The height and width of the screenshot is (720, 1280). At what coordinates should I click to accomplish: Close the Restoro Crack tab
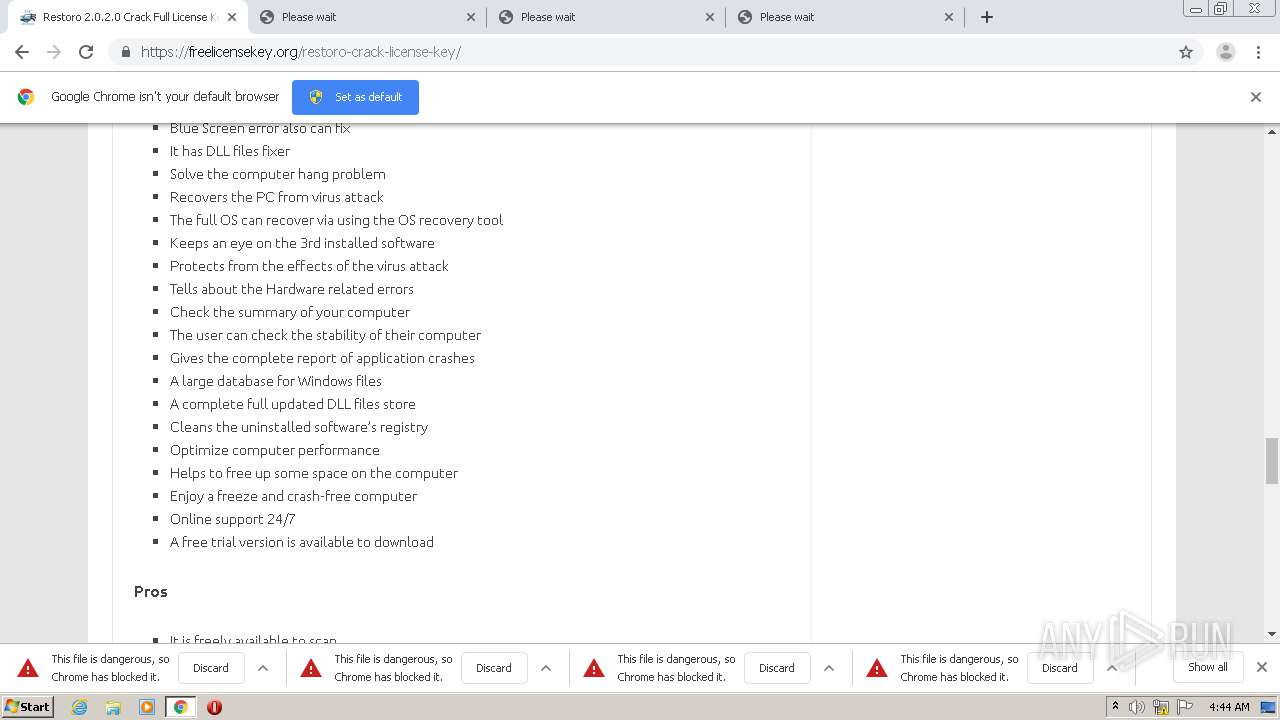click(232, 17)
